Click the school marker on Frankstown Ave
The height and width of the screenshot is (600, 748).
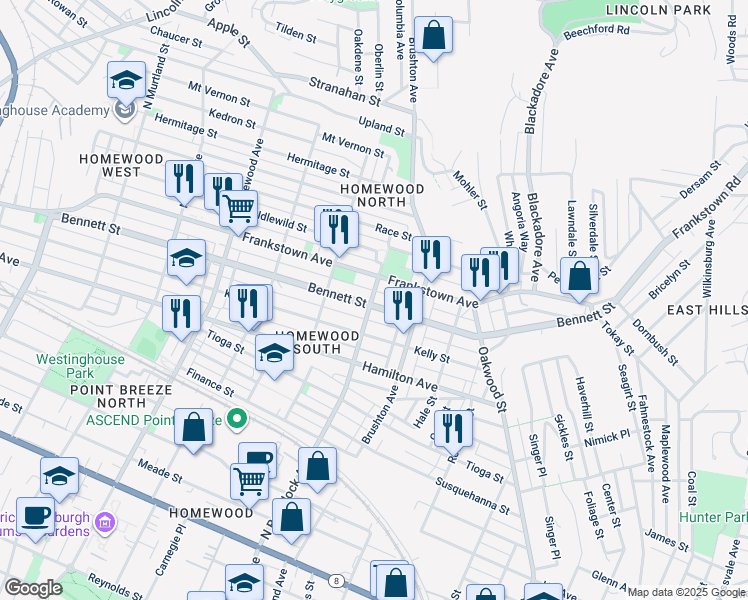click(186, 258)
